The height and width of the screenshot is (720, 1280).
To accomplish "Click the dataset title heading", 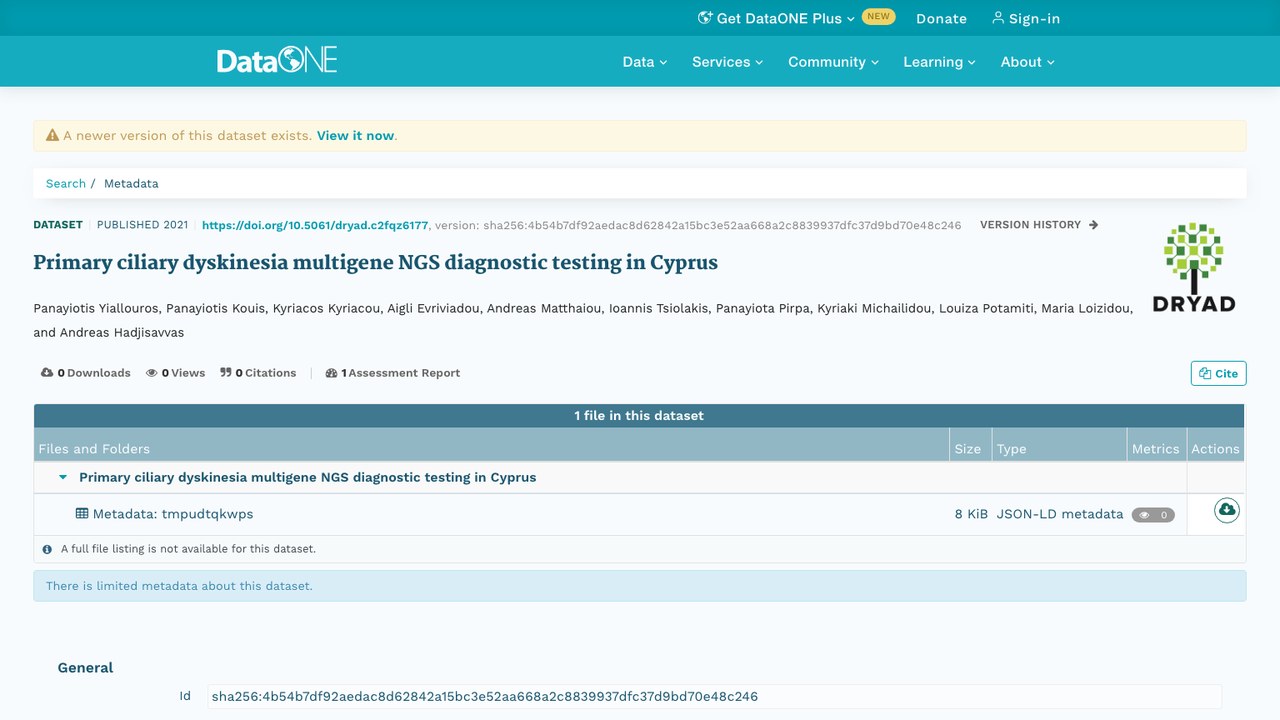I will pos(375,263).
